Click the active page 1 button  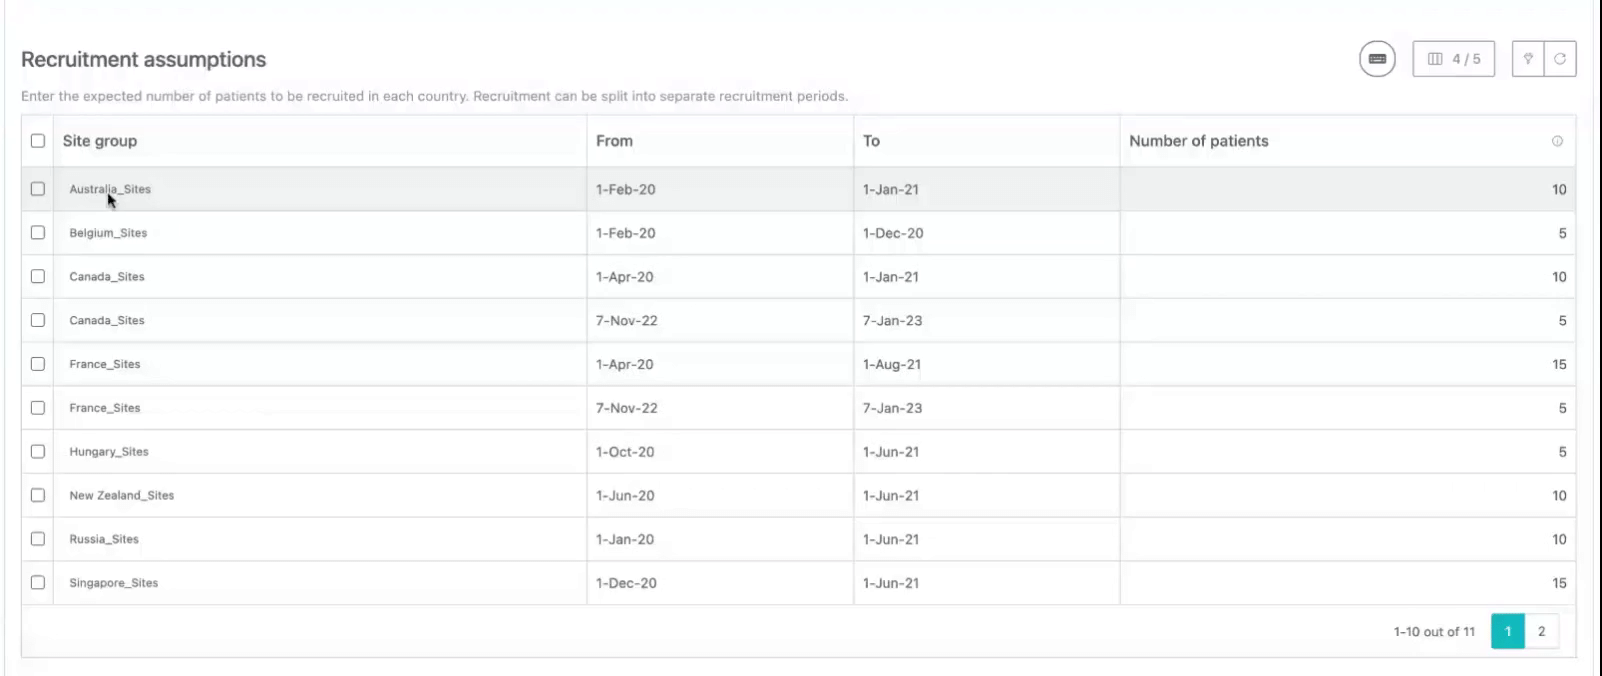coord(1508,631)
